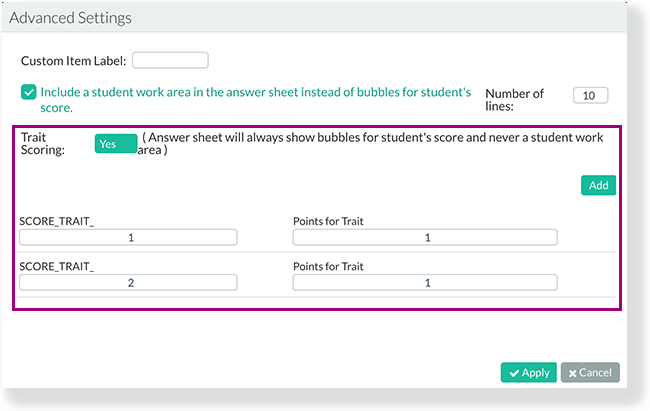Focus the Custom Item Label field
Image resolution: width=650 pixels, height=411 pixels.
[170, 60]
